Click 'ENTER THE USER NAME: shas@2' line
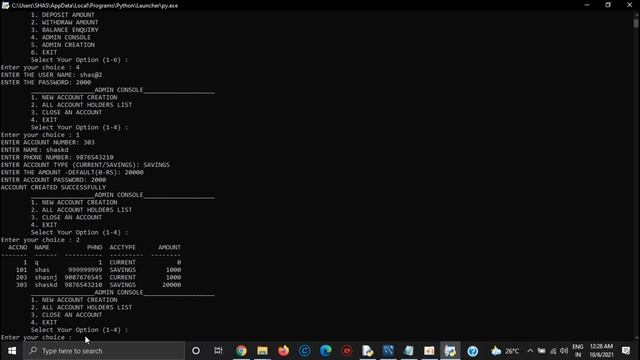The width and height of the screenshot is (640, 360). [x=51, y=75]
